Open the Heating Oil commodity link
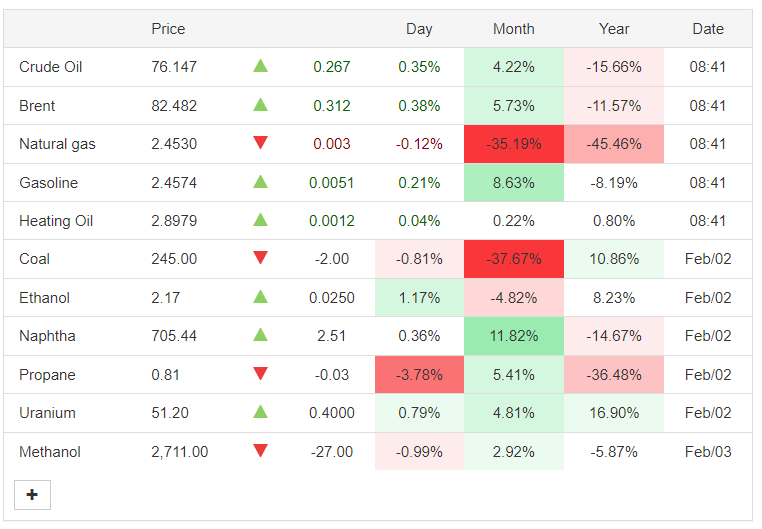Image resolution: width=762 pixels, height=529 pixels. point(56,221)
